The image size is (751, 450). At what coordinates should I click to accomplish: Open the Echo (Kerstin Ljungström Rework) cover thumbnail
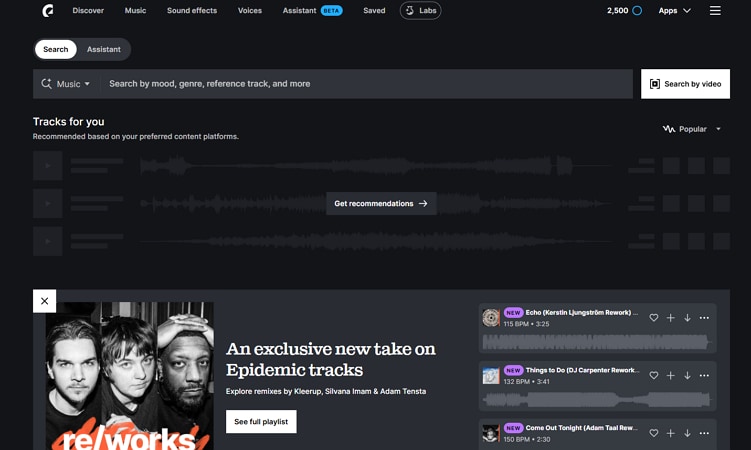click(491, 317)
